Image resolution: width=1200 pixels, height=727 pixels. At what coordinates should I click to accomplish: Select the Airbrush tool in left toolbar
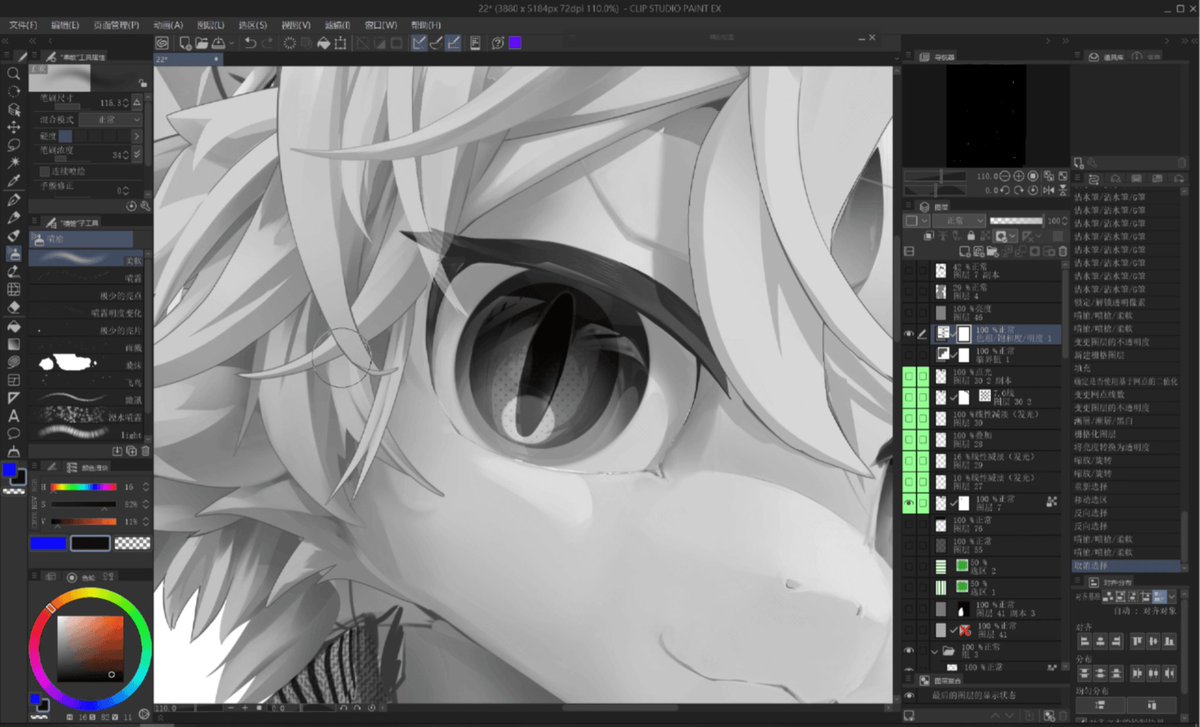point(14,253)
